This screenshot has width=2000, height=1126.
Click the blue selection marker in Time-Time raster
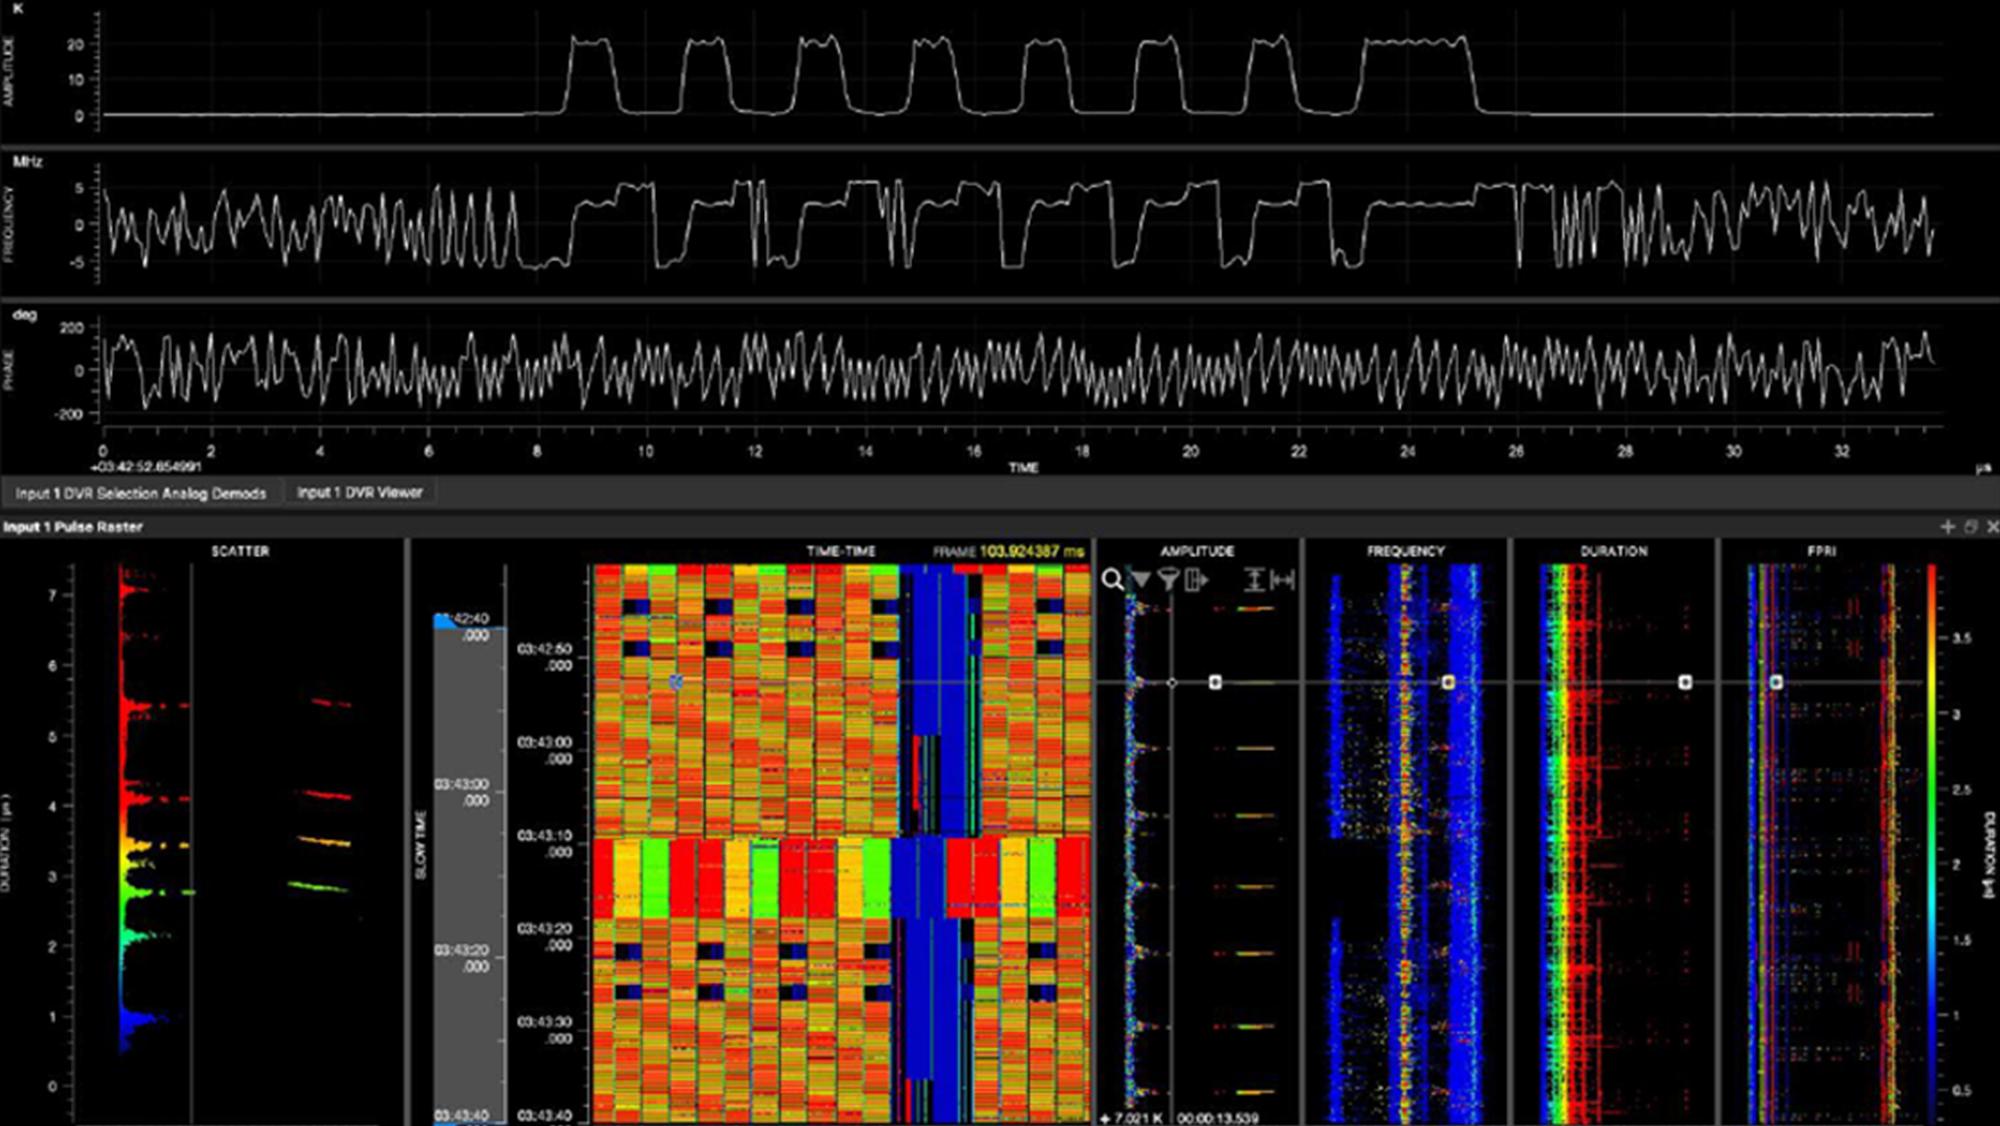pyautogui.click(x=676, y=682)
